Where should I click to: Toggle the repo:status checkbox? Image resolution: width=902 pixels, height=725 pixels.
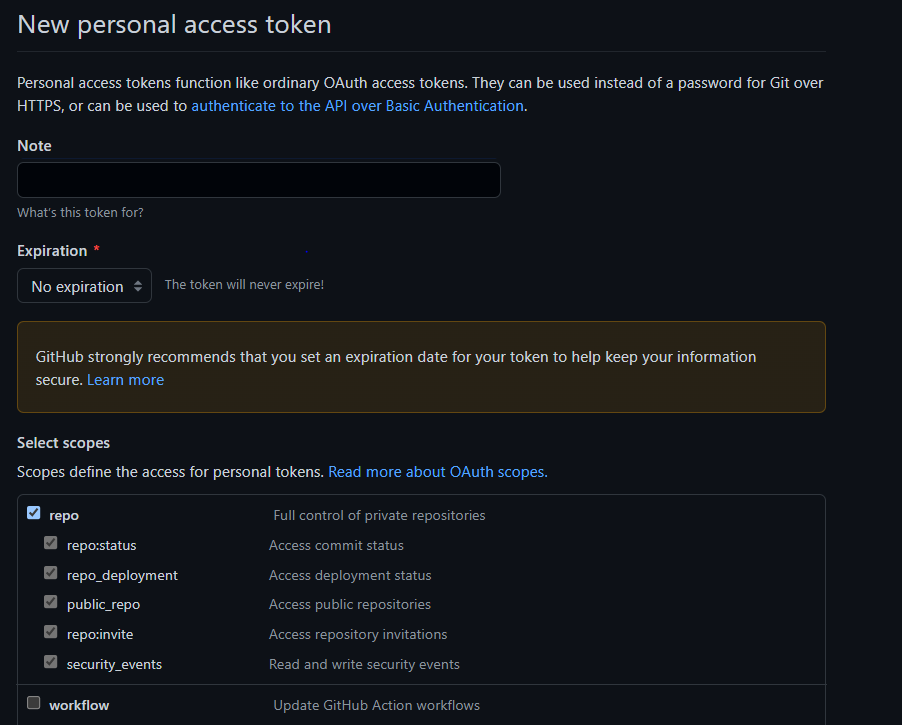point(51,543)
